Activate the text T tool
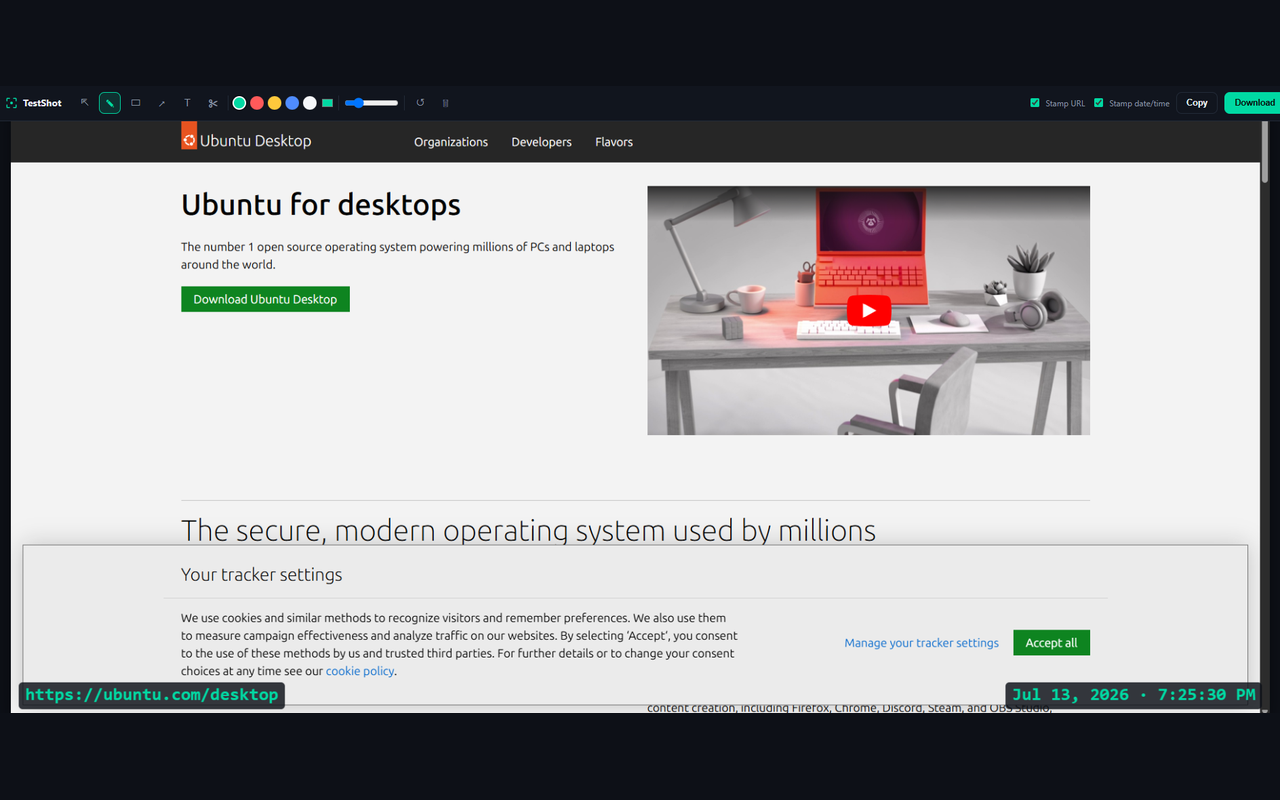Image resolution: width=1280 pixels, height=800 pixels. [x=187, y=103]
